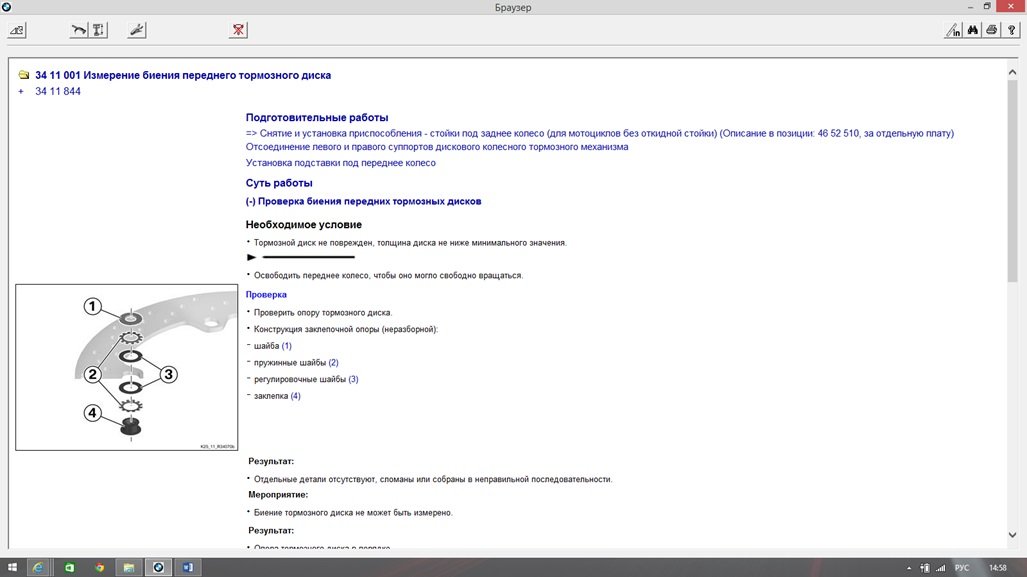Open Word from the Windows taskbar
This screenshot has height=577, width=1027.
coord(187,567)
